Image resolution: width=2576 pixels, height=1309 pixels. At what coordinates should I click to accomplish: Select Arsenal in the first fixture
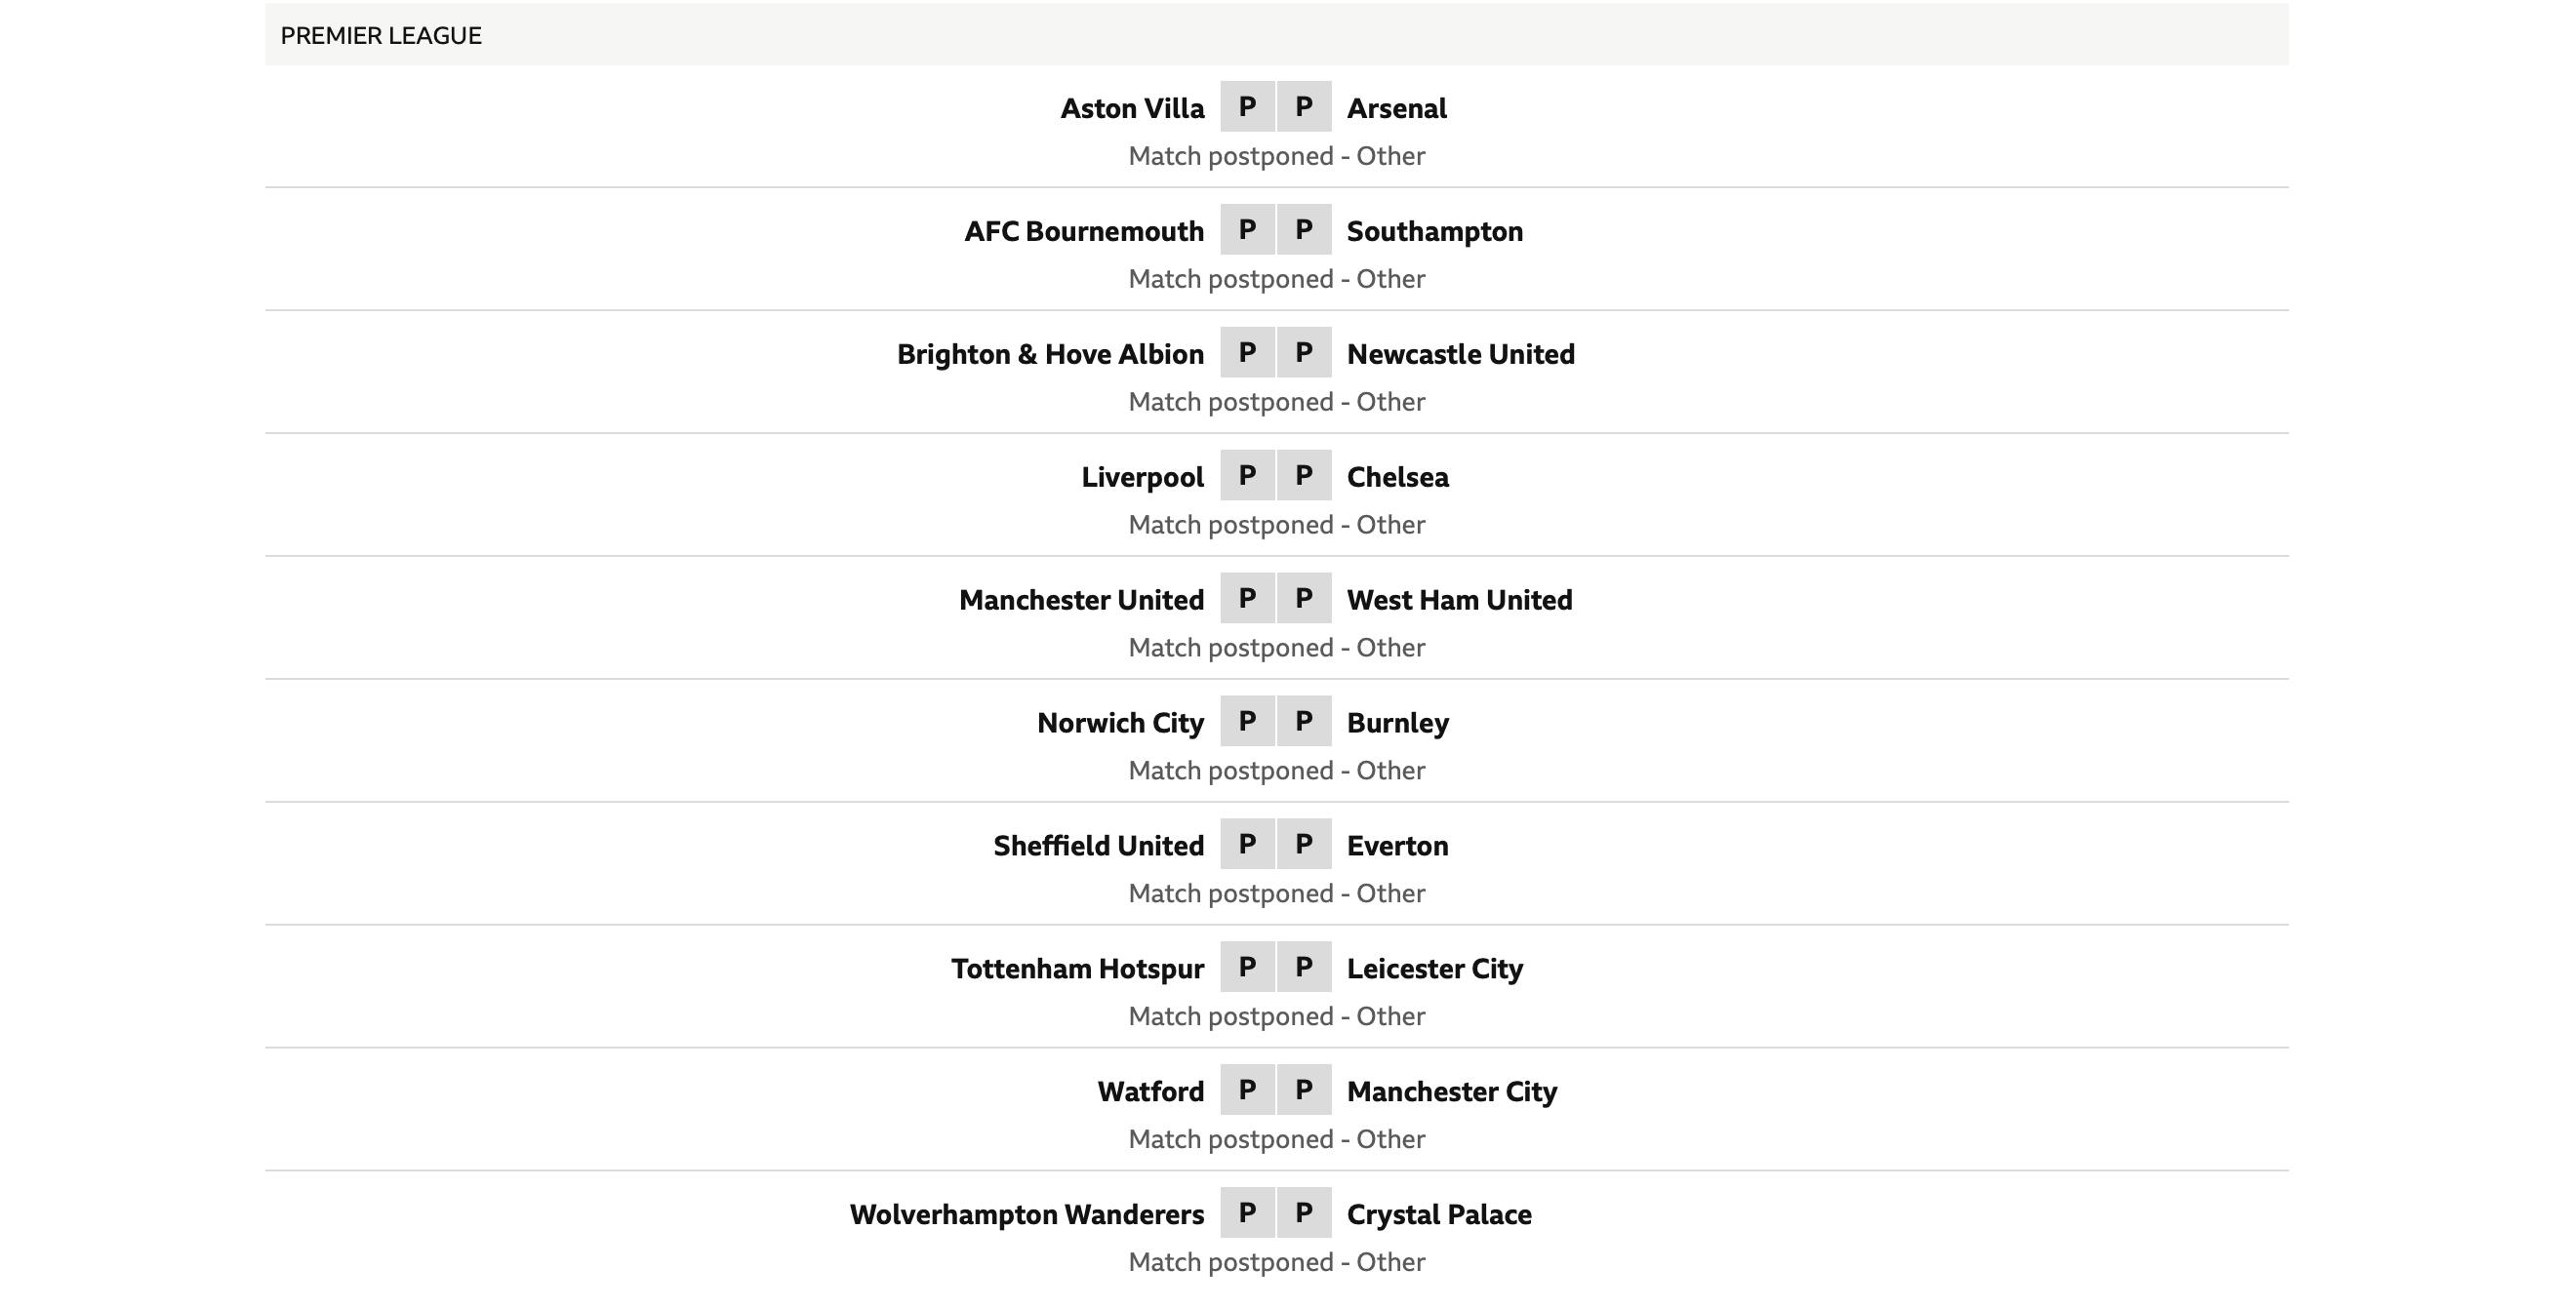(1396, 108)
